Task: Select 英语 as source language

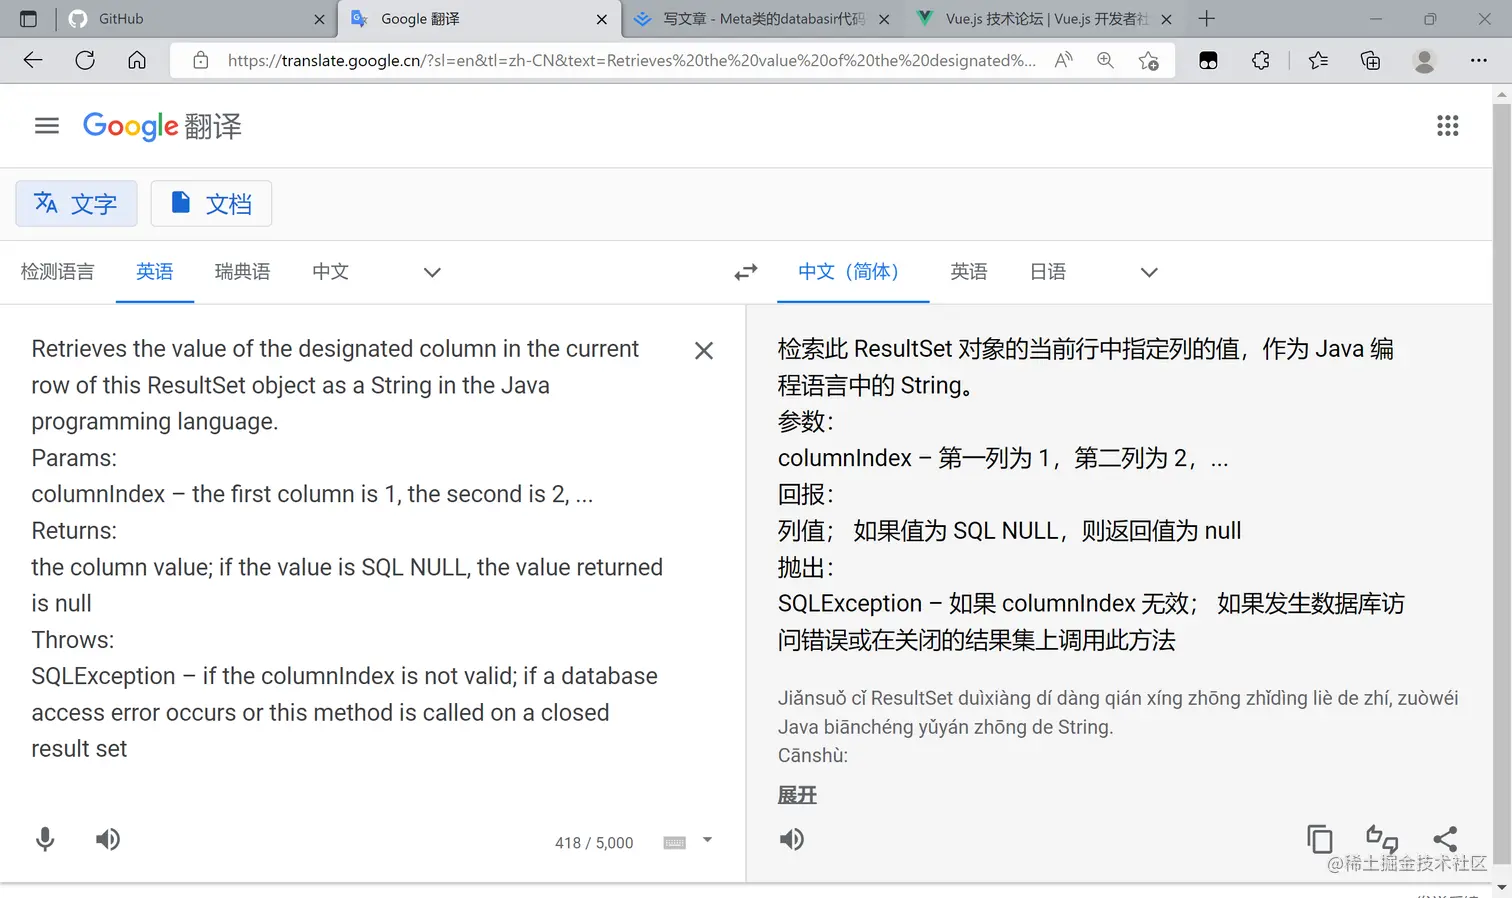Action: 155,272
